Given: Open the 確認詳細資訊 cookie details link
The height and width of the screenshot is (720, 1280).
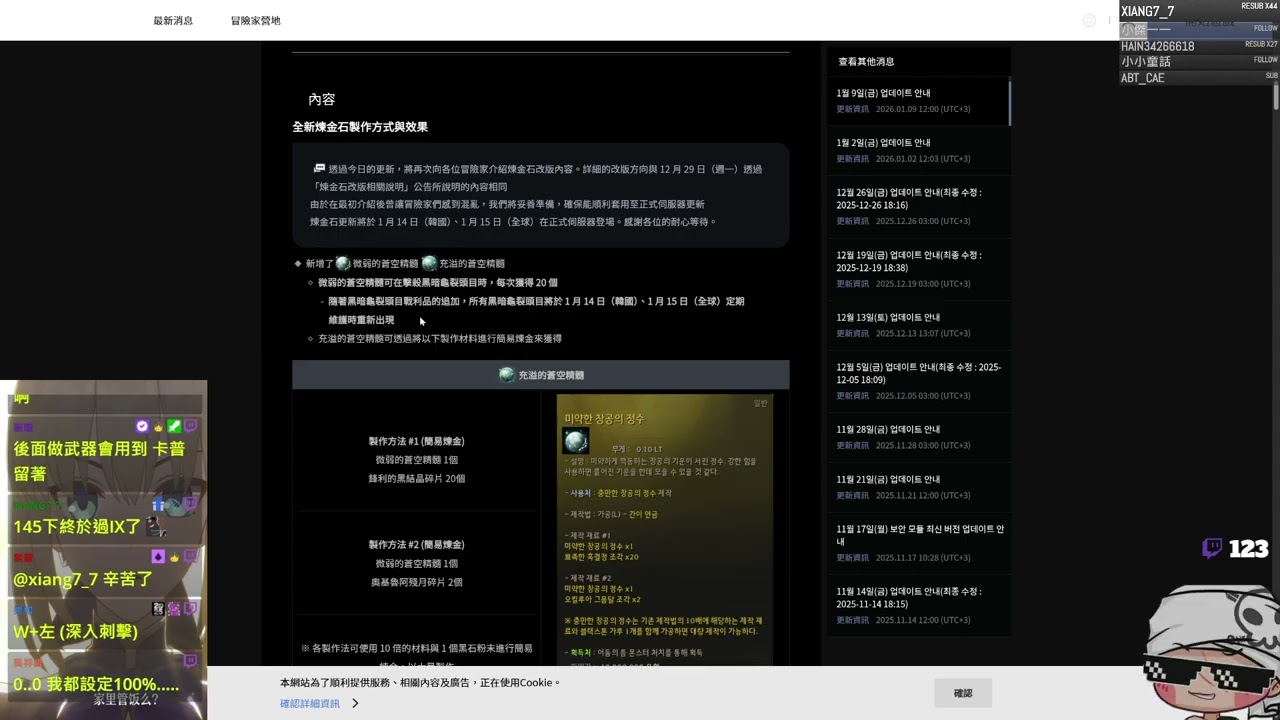Looking at the screenshot, I should (310, 704).
